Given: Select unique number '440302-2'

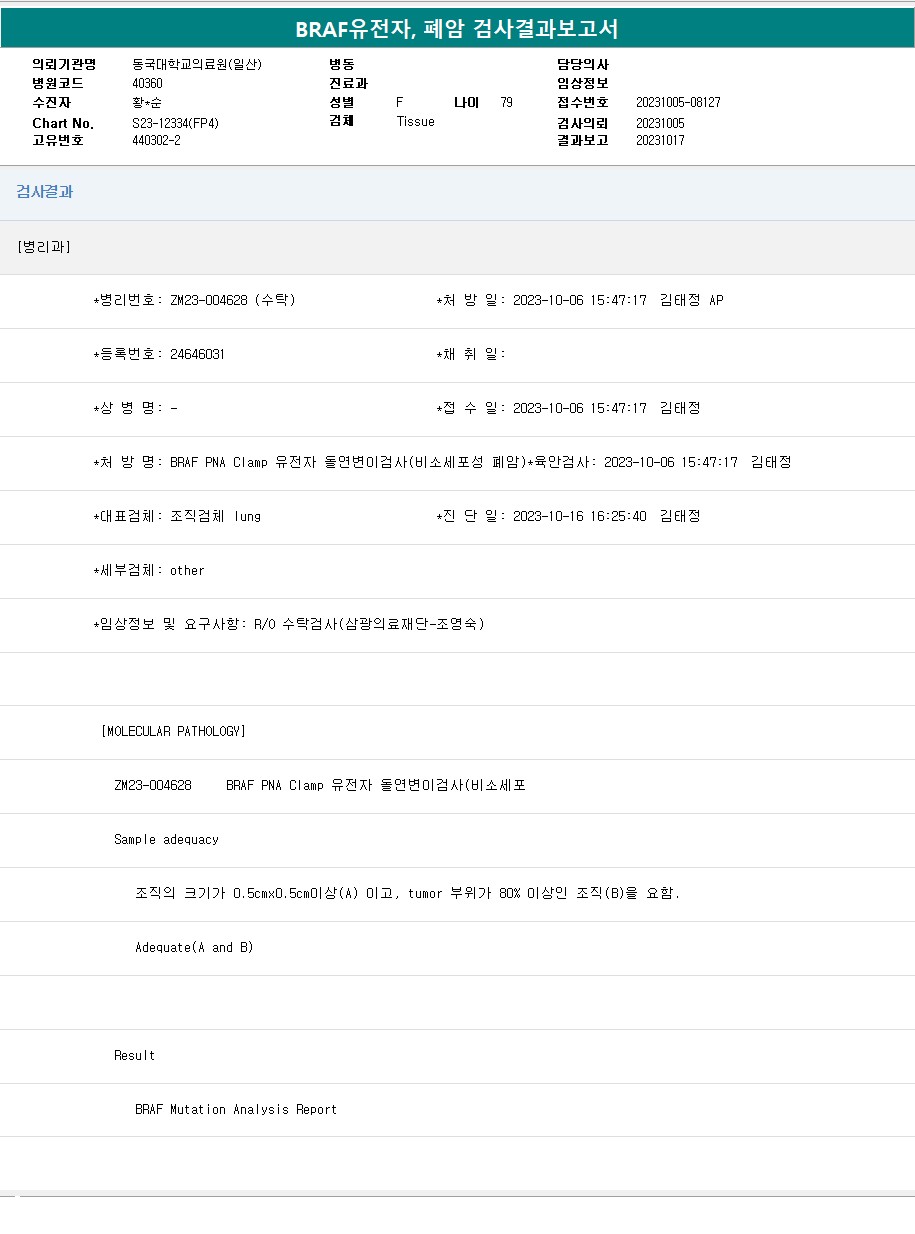Looking at the screenshot, I should tap(156, 140).
